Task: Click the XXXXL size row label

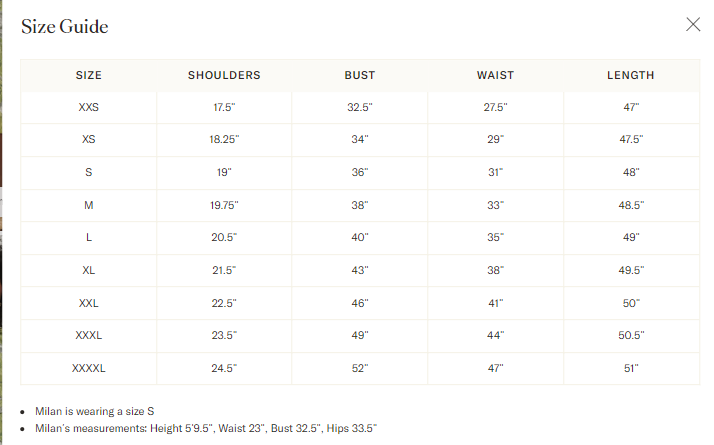Action: pos(89,368)
